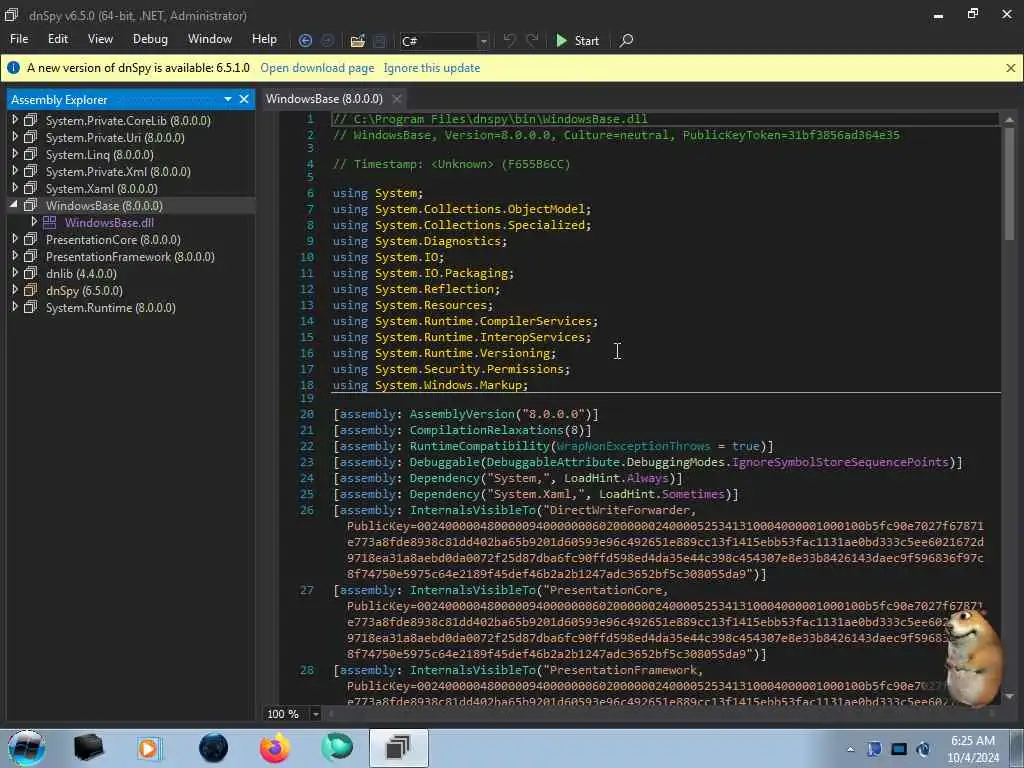Expand the PresentationCore assembly node
The width and height of the screenshot is (1024, 768).
point(14,239)
